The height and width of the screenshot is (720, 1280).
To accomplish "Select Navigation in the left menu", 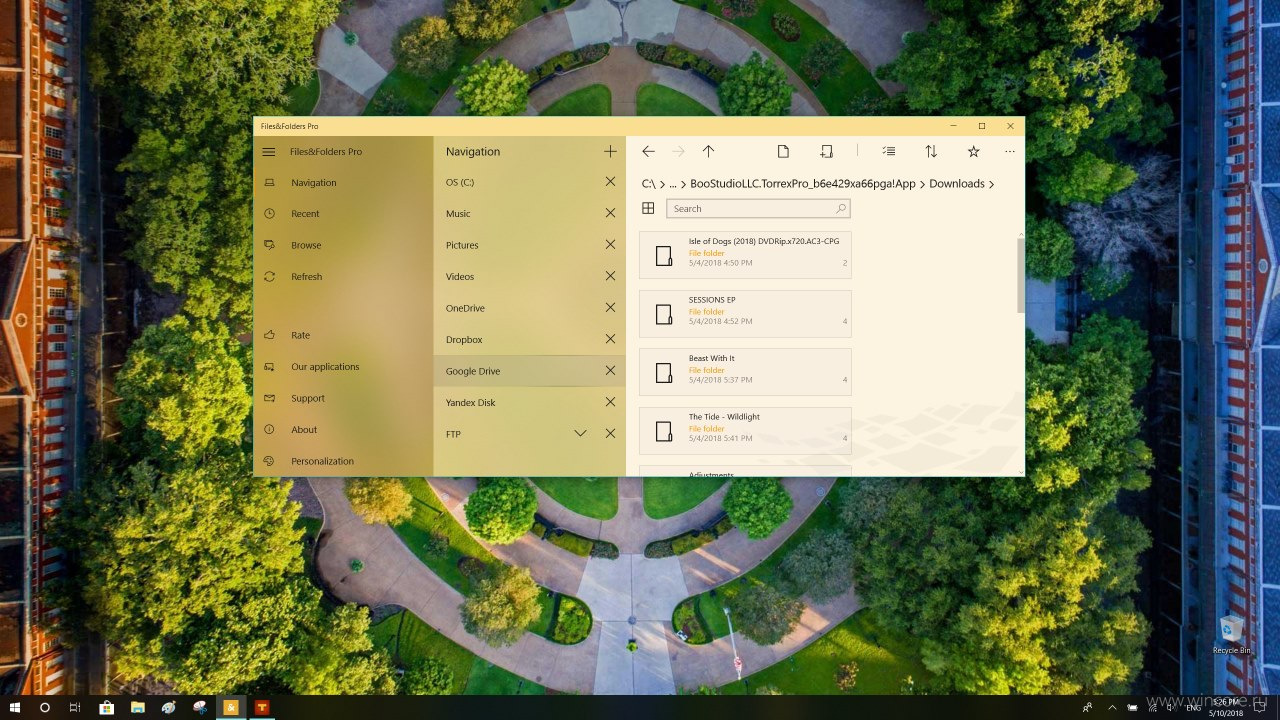I will [x=343, y=183].
